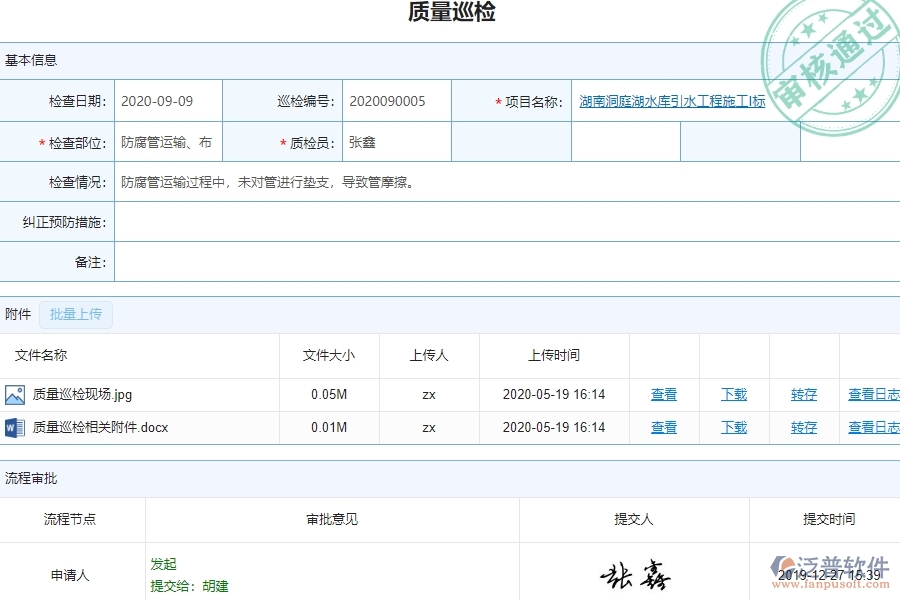900x600 pixels.
Task: View (查看) the 质量巡检现场.jpg attachment
Action: 663,394
